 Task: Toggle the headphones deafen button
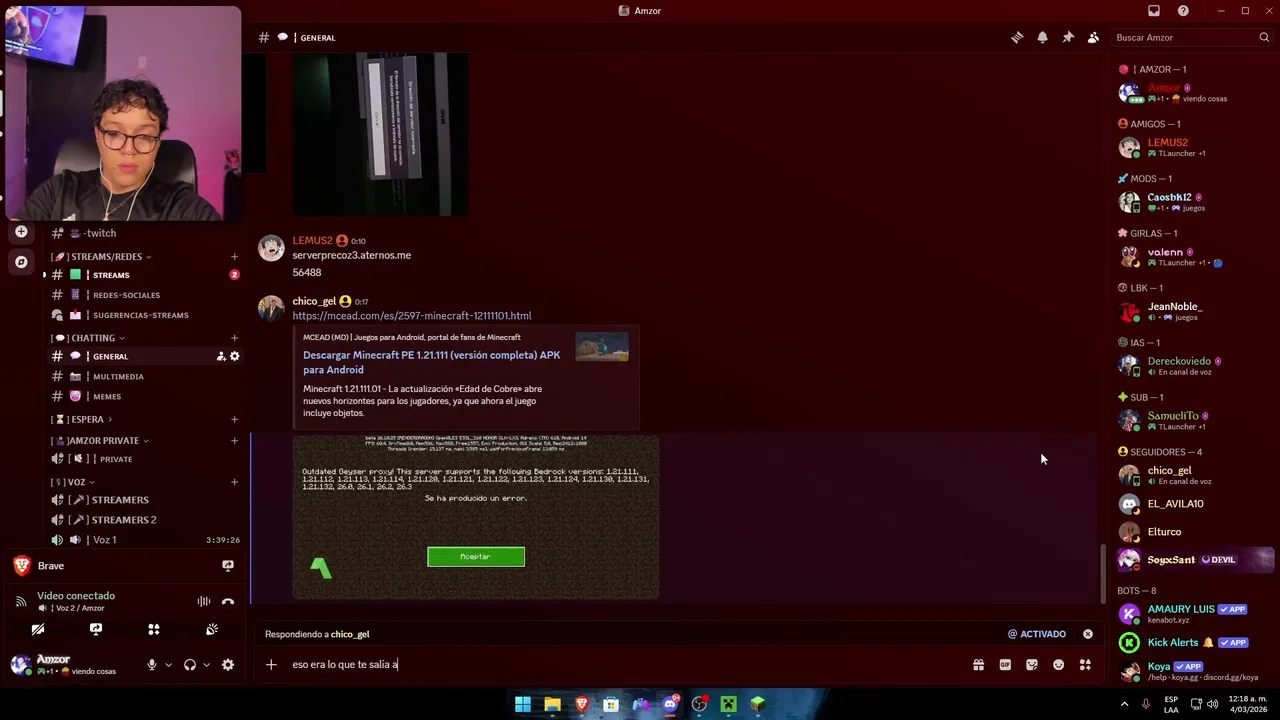[x=189, y=665]
